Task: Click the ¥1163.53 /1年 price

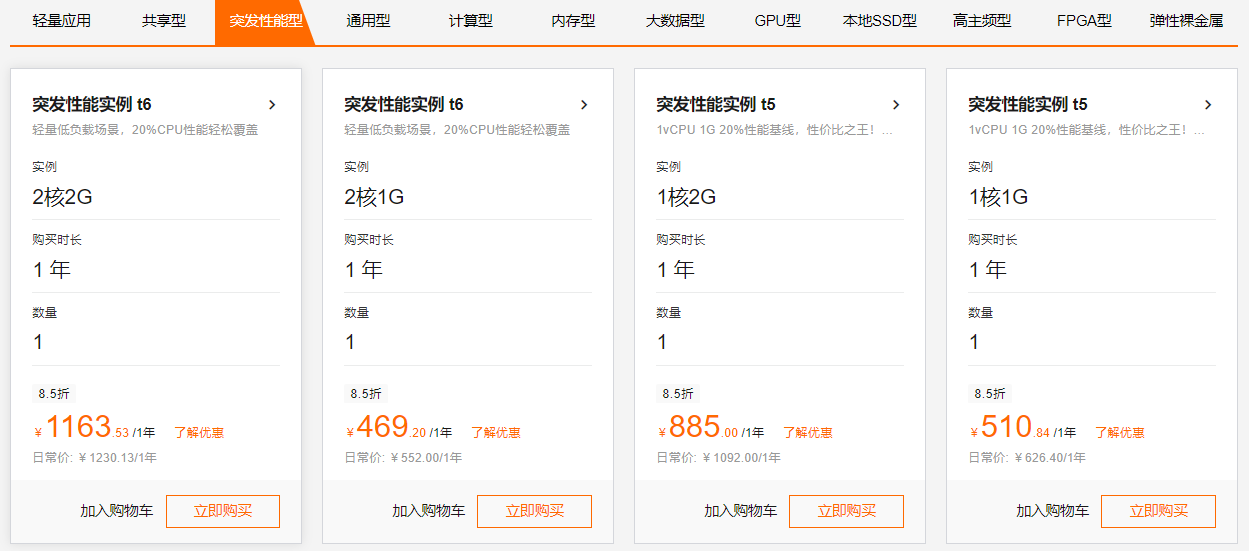Action: coord(95,429)
